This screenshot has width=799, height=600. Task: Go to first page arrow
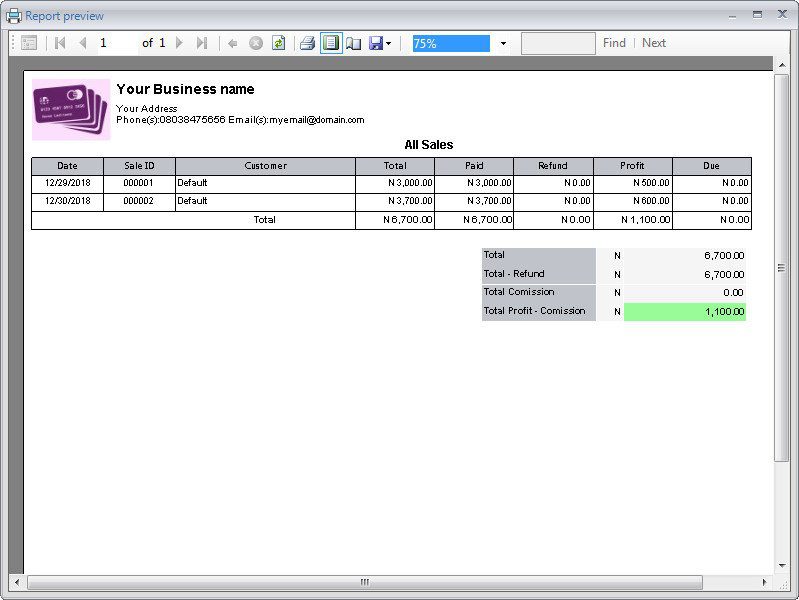click(60, 43)
